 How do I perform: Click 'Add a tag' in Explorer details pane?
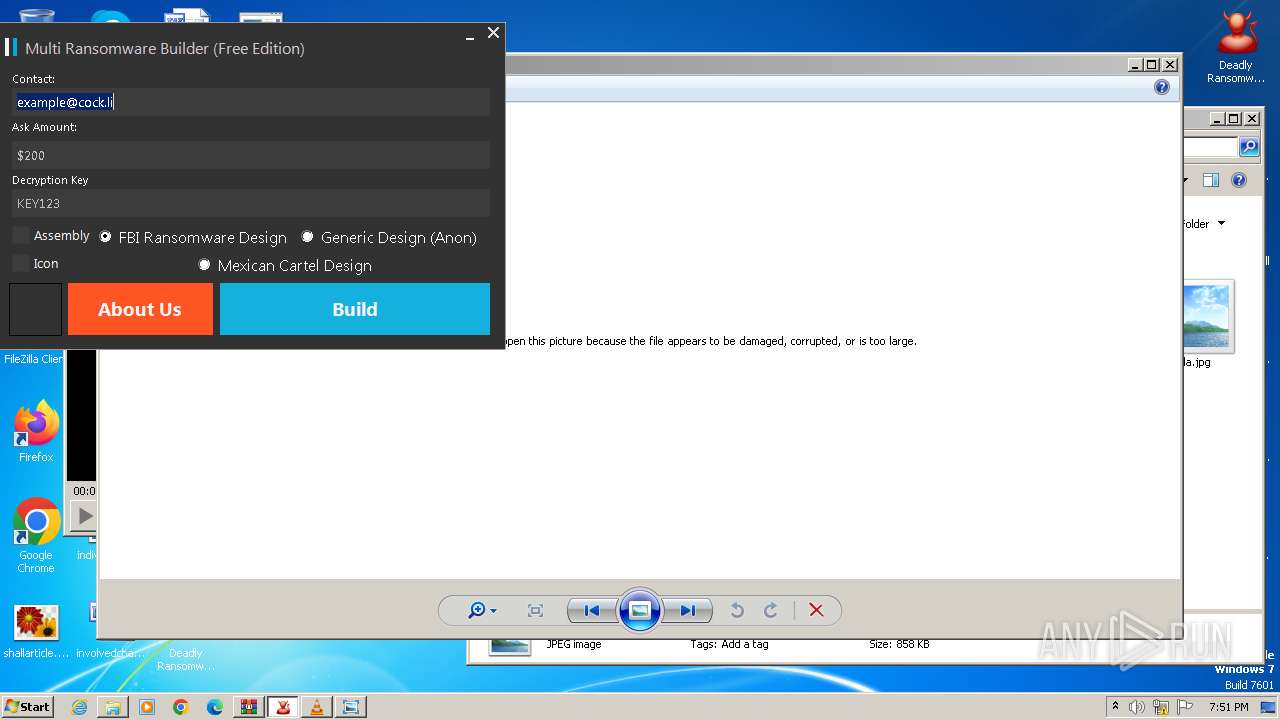[x=744, y=644]
